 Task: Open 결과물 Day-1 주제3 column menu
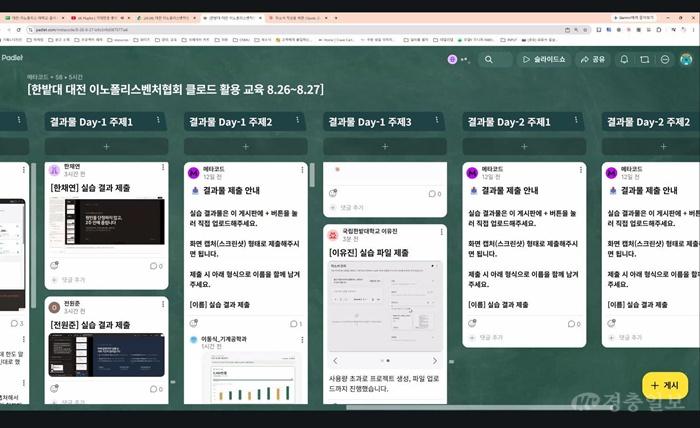(437, 120)
